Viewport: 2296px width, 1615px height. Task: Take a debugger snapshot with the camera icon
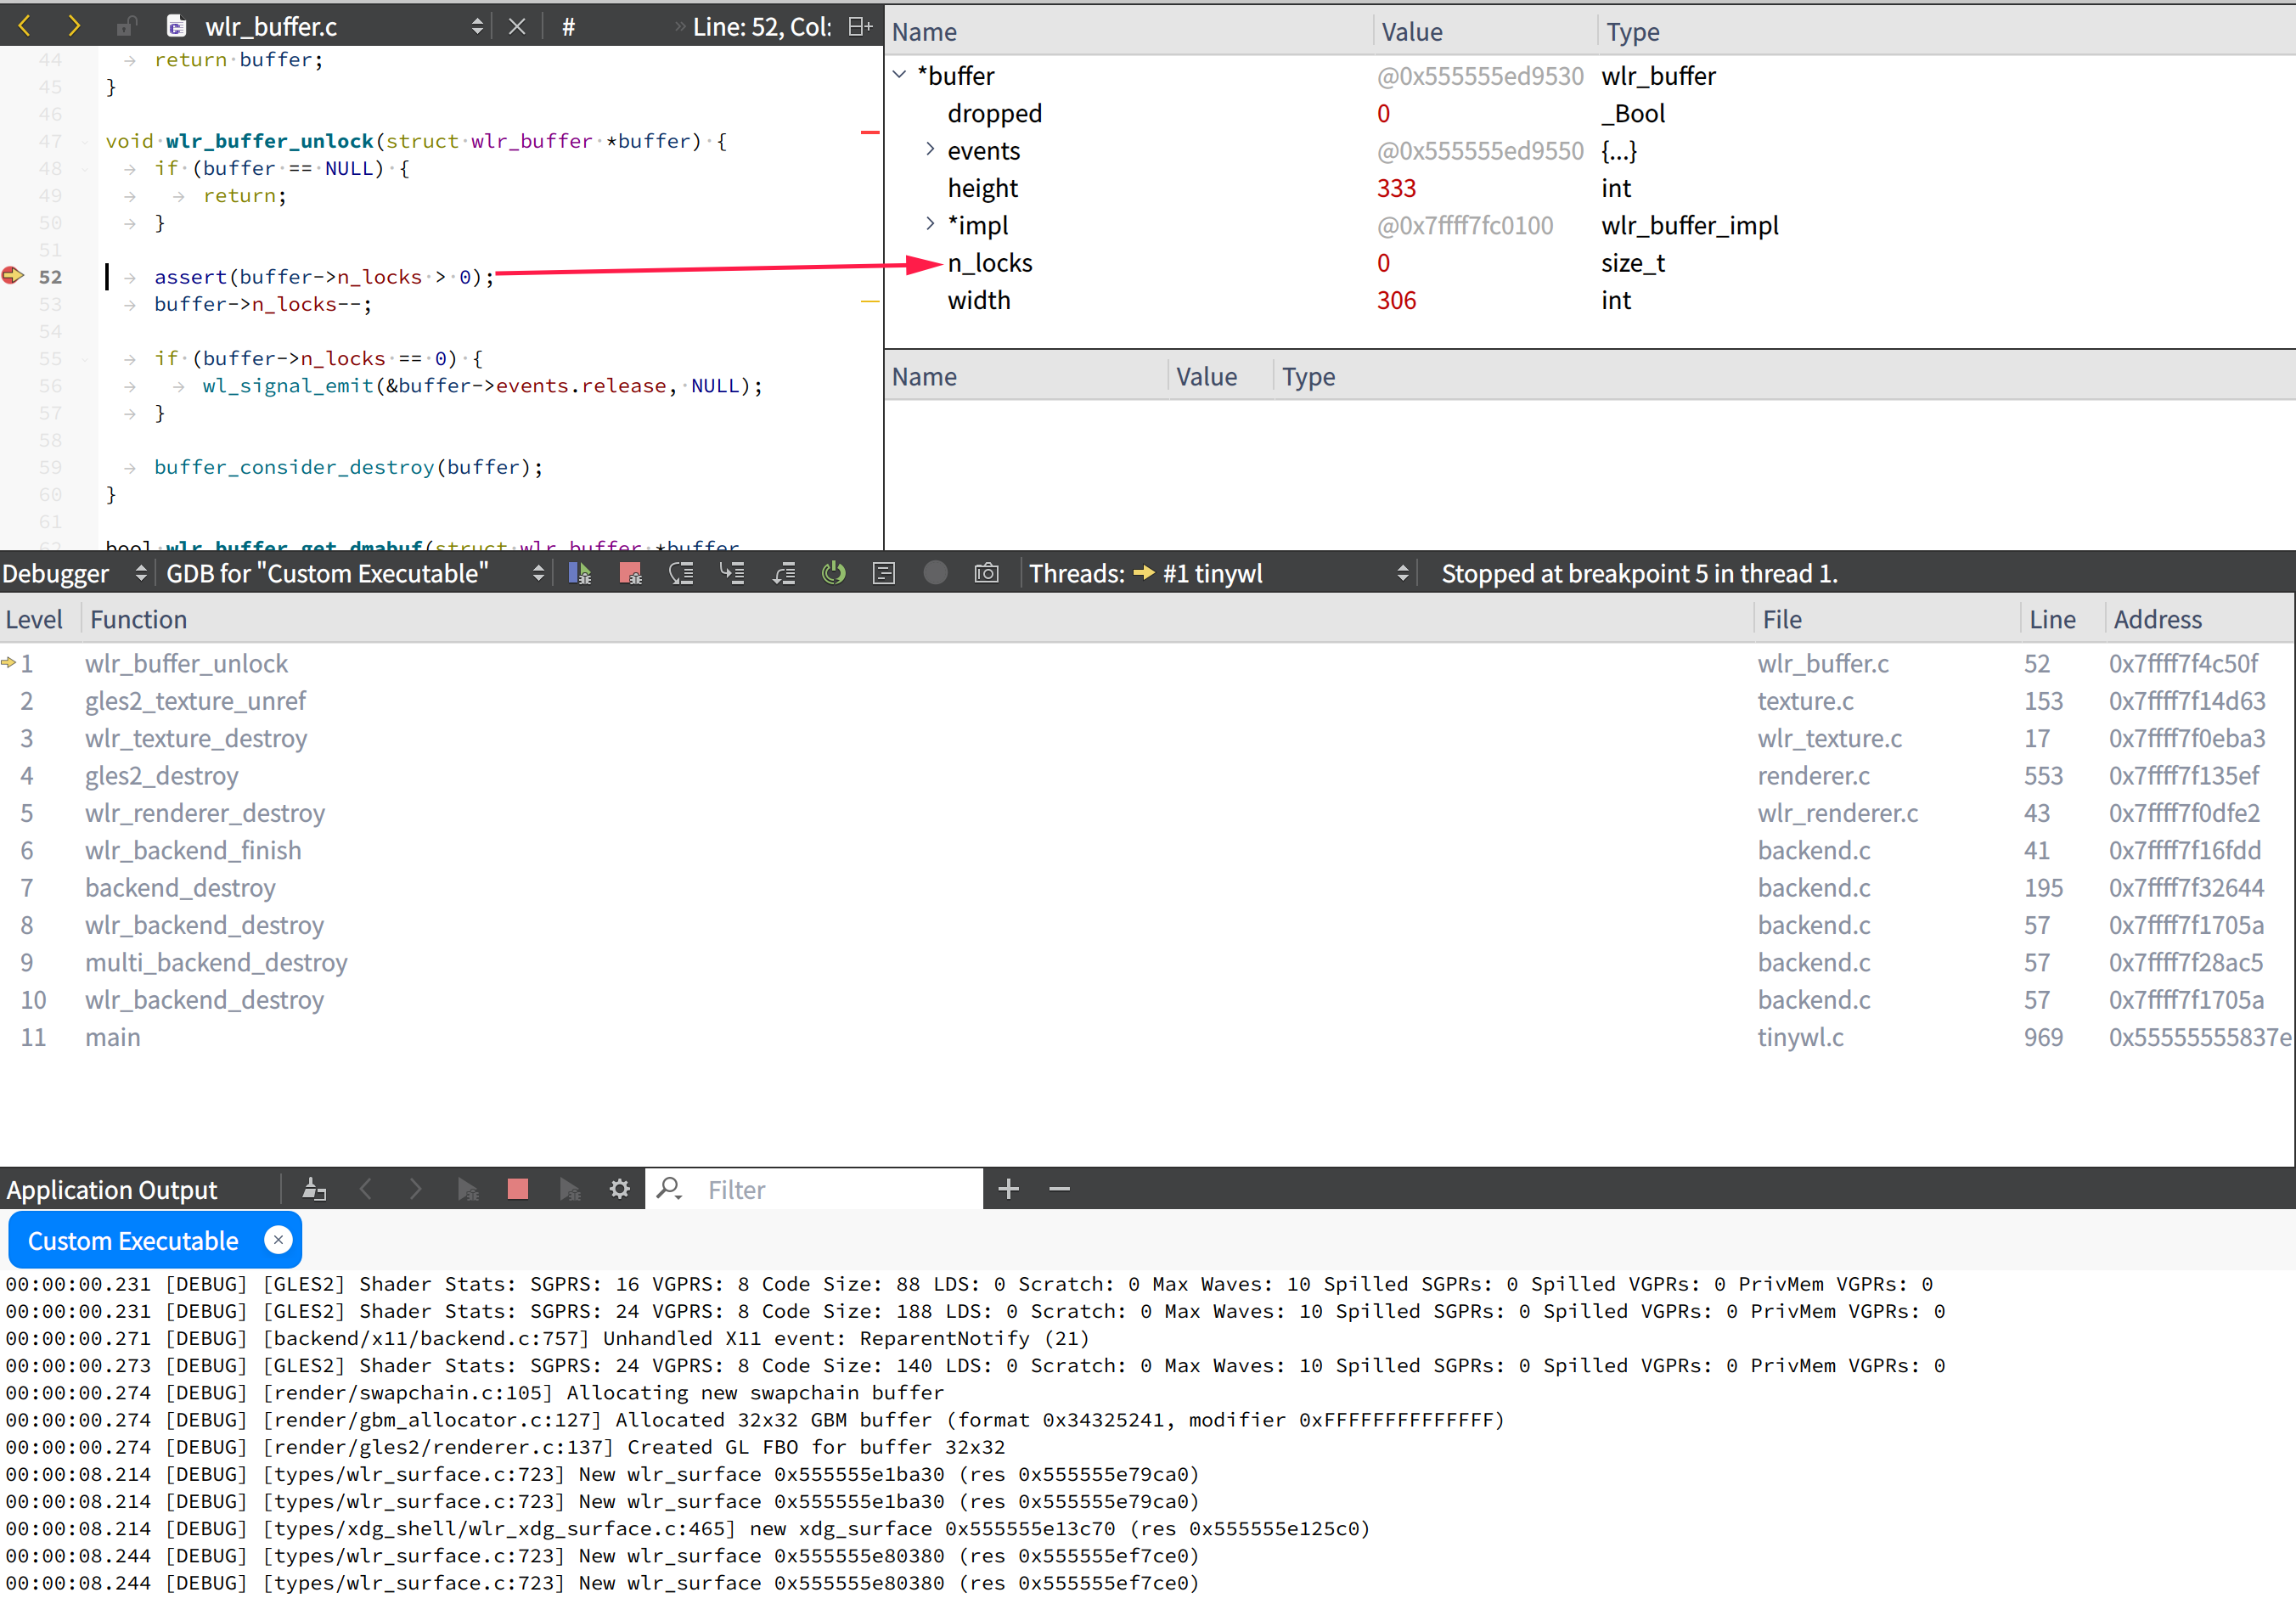click(x=987, y=573)
